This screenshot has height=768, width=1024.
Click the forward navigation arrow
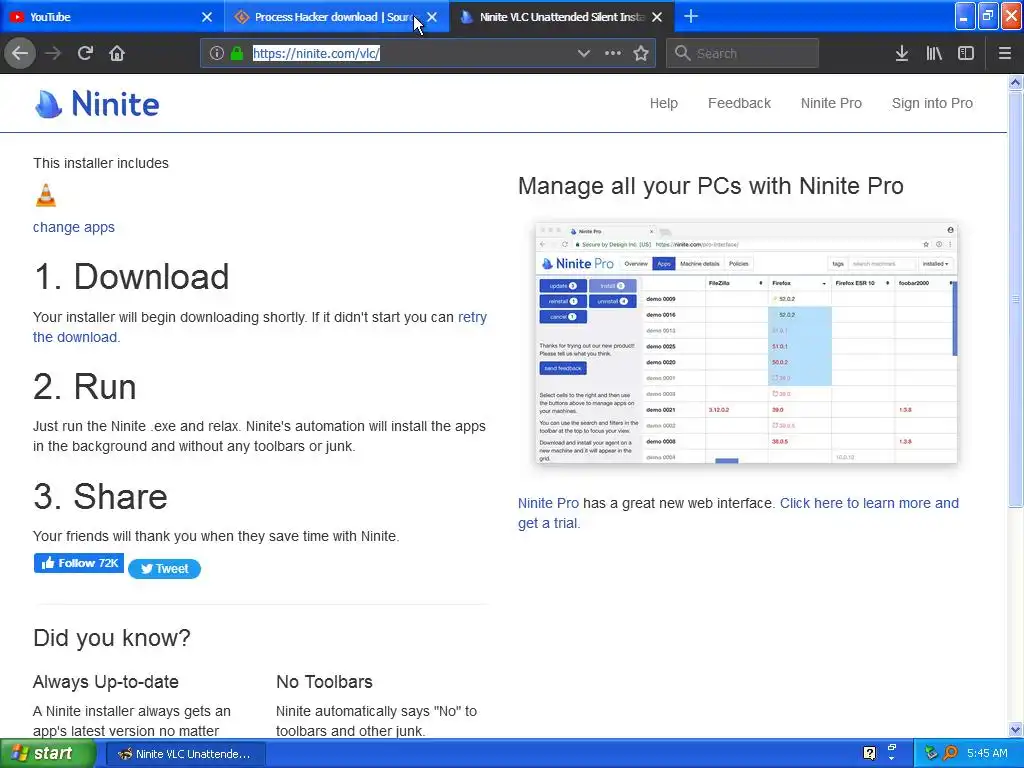click(x=53, y=54)
